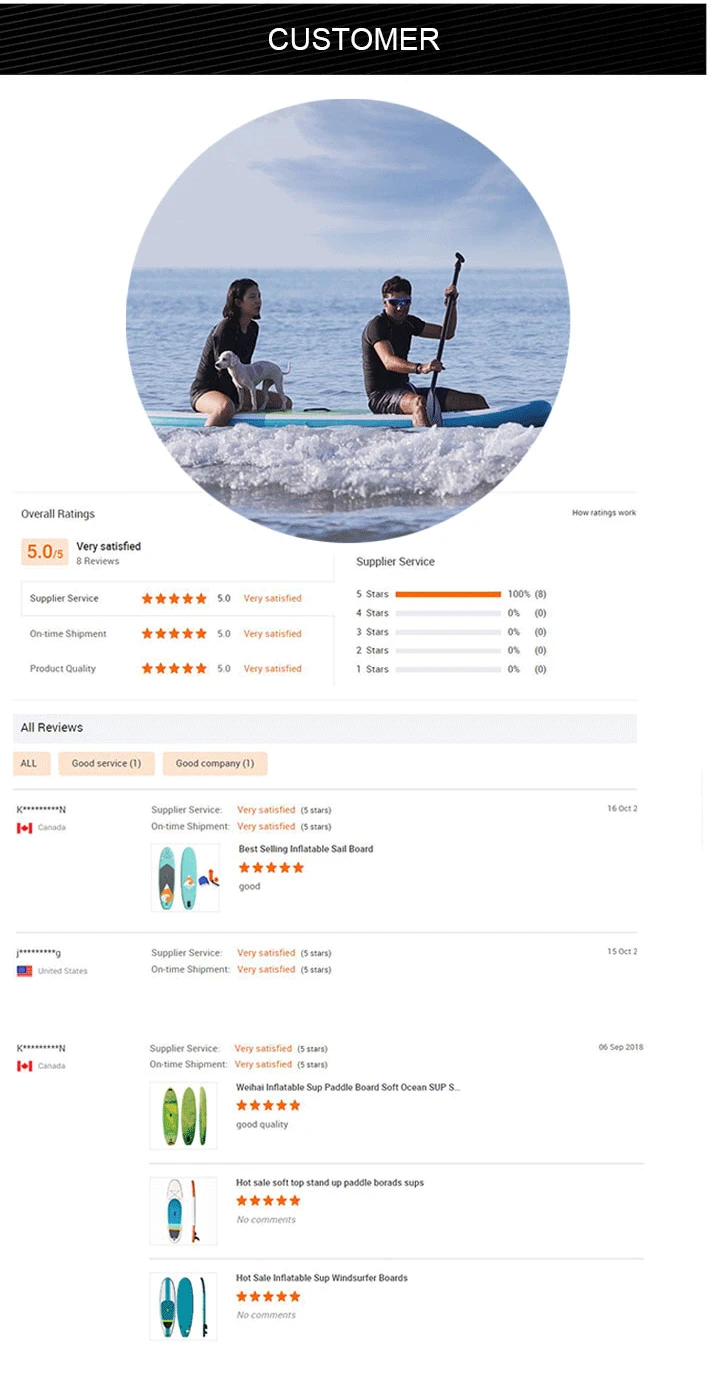Viewport: 711px width, 1392px height.
Task: Click the 4 Stars rating bar
Action: pos(448,613)
